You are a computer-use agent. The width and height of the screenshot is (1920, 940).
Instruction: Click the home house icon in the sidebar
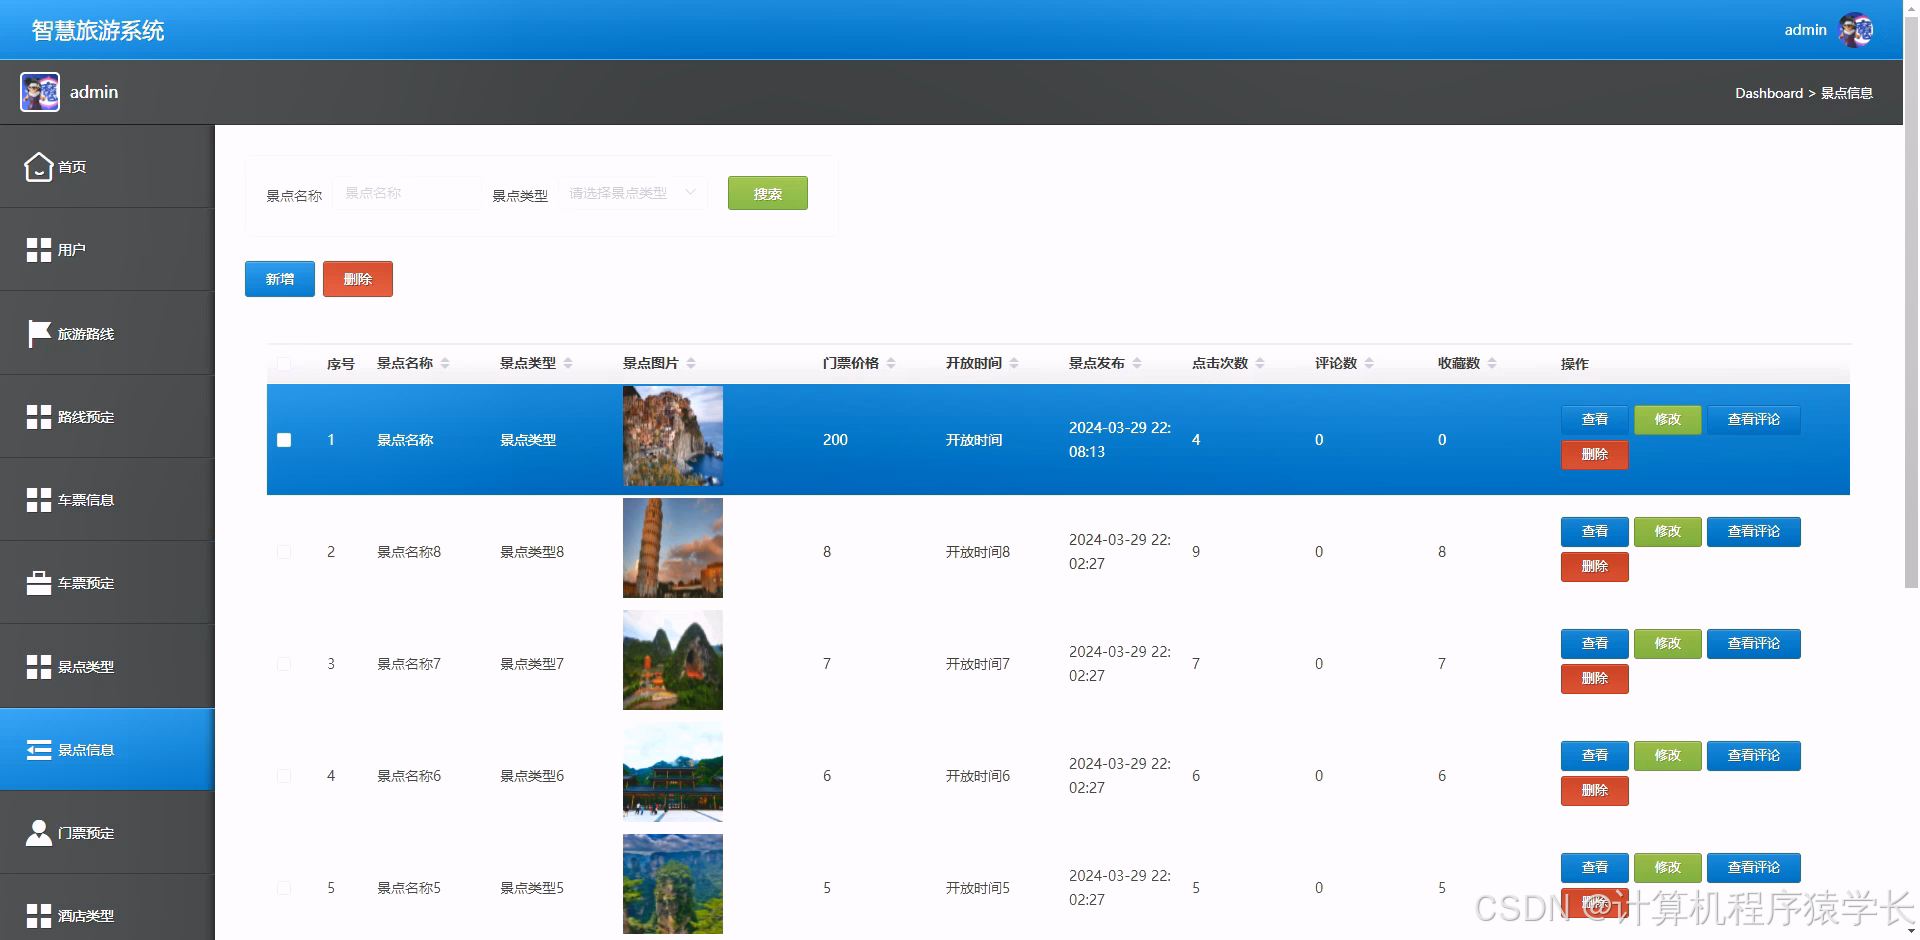(x=38, y=166)
